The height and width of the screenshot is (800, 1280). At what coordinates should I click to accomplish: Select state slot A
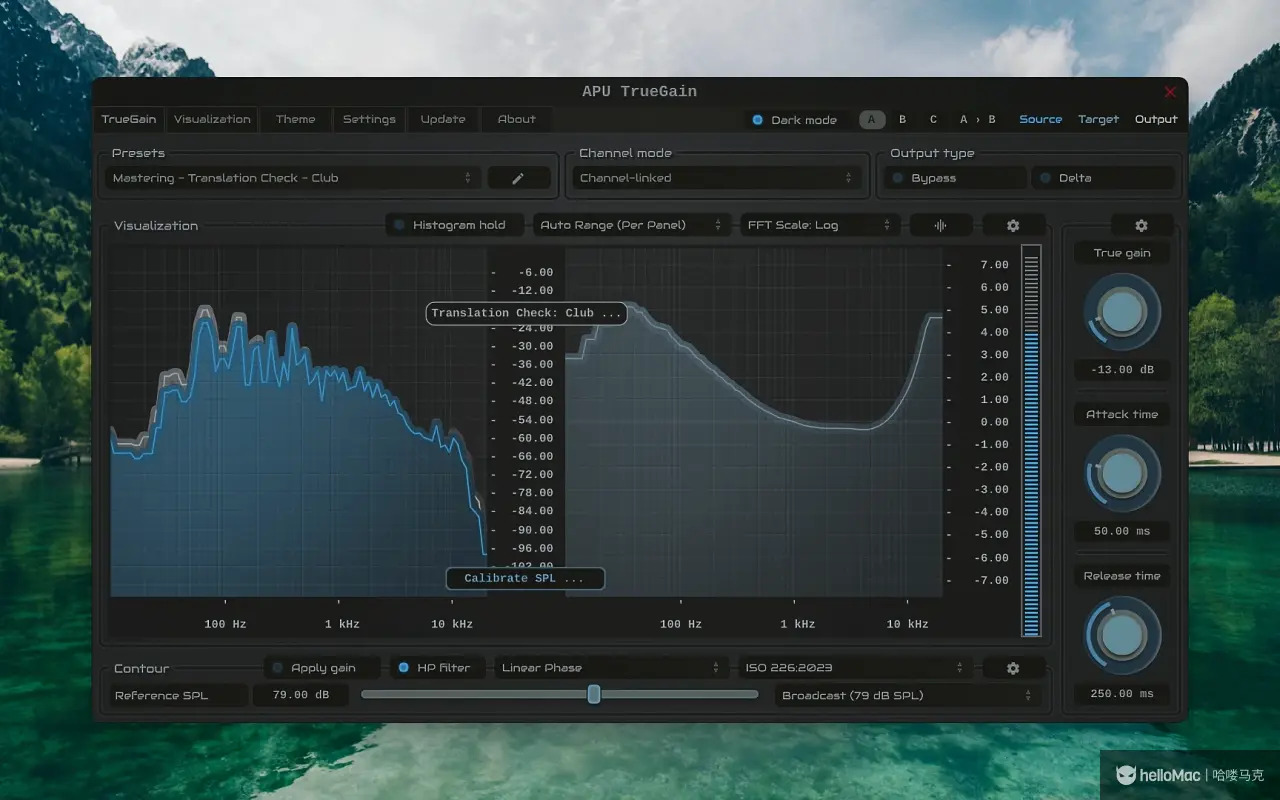point(871,120)
